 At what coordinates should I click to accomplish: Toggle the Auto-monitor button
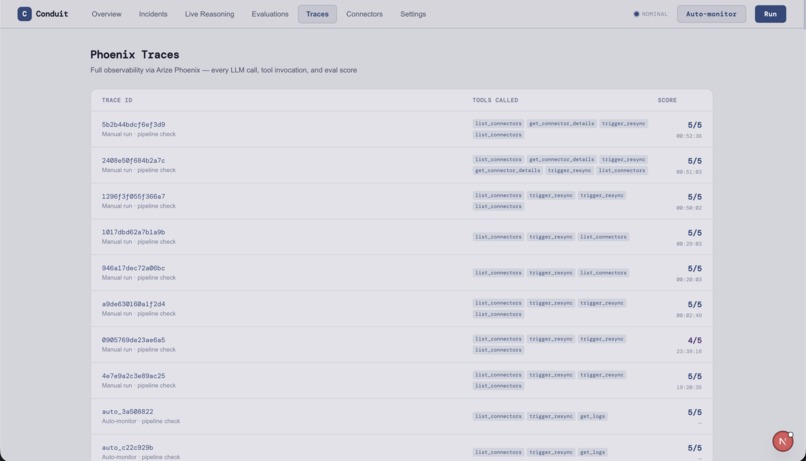(711, 14)
